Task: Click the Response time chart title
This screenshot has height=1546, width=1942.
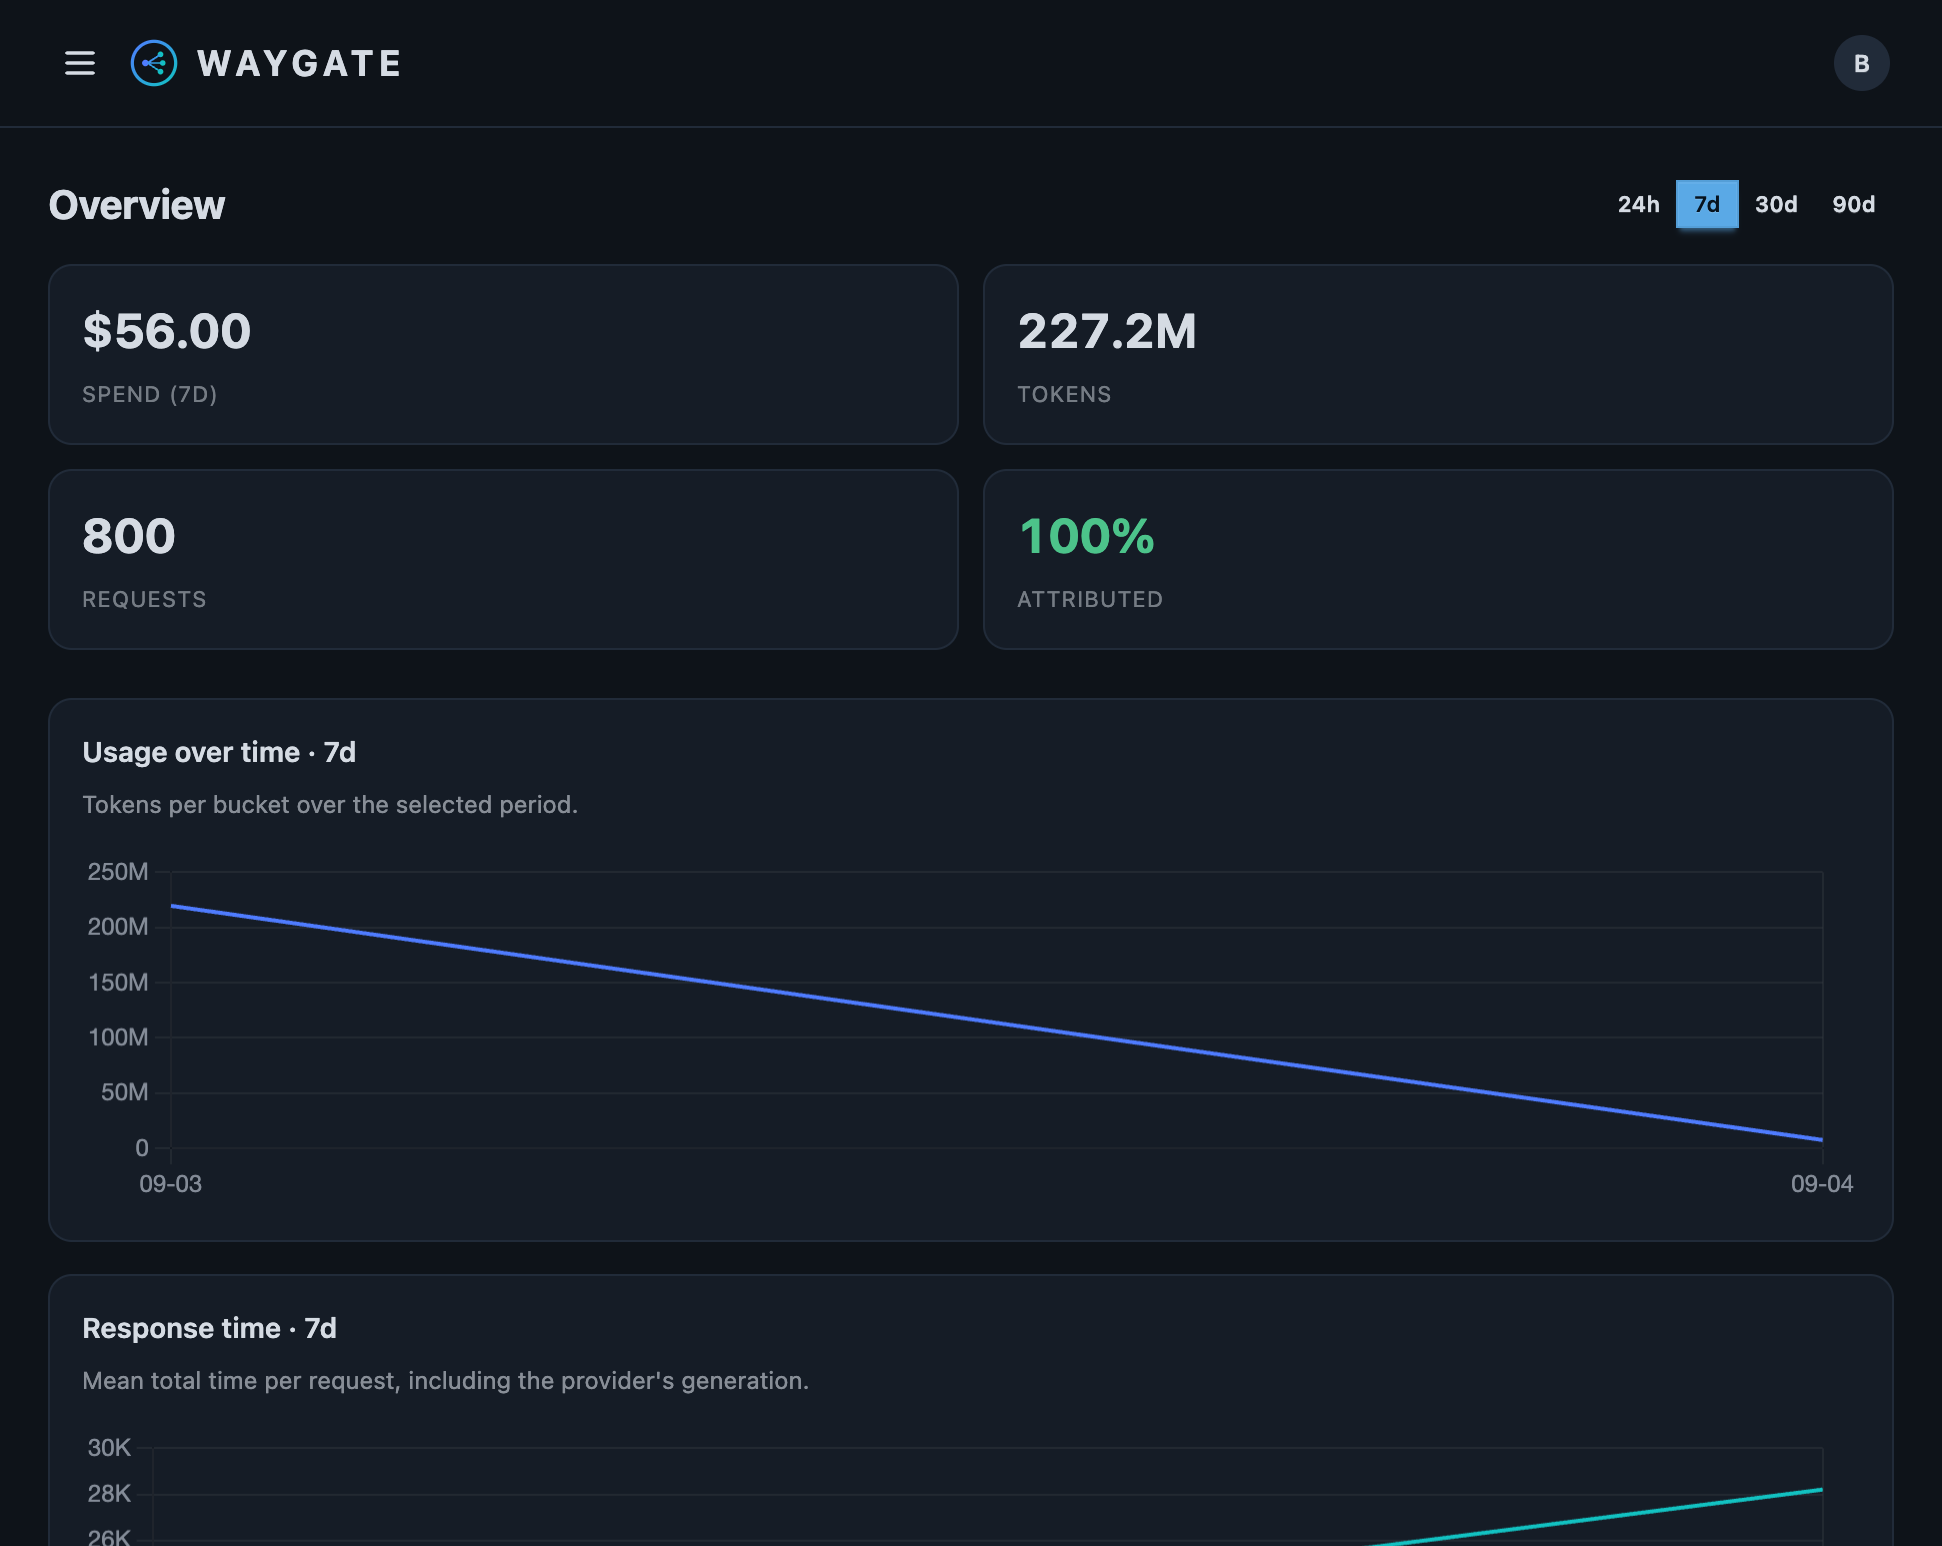Action: 209,1328
